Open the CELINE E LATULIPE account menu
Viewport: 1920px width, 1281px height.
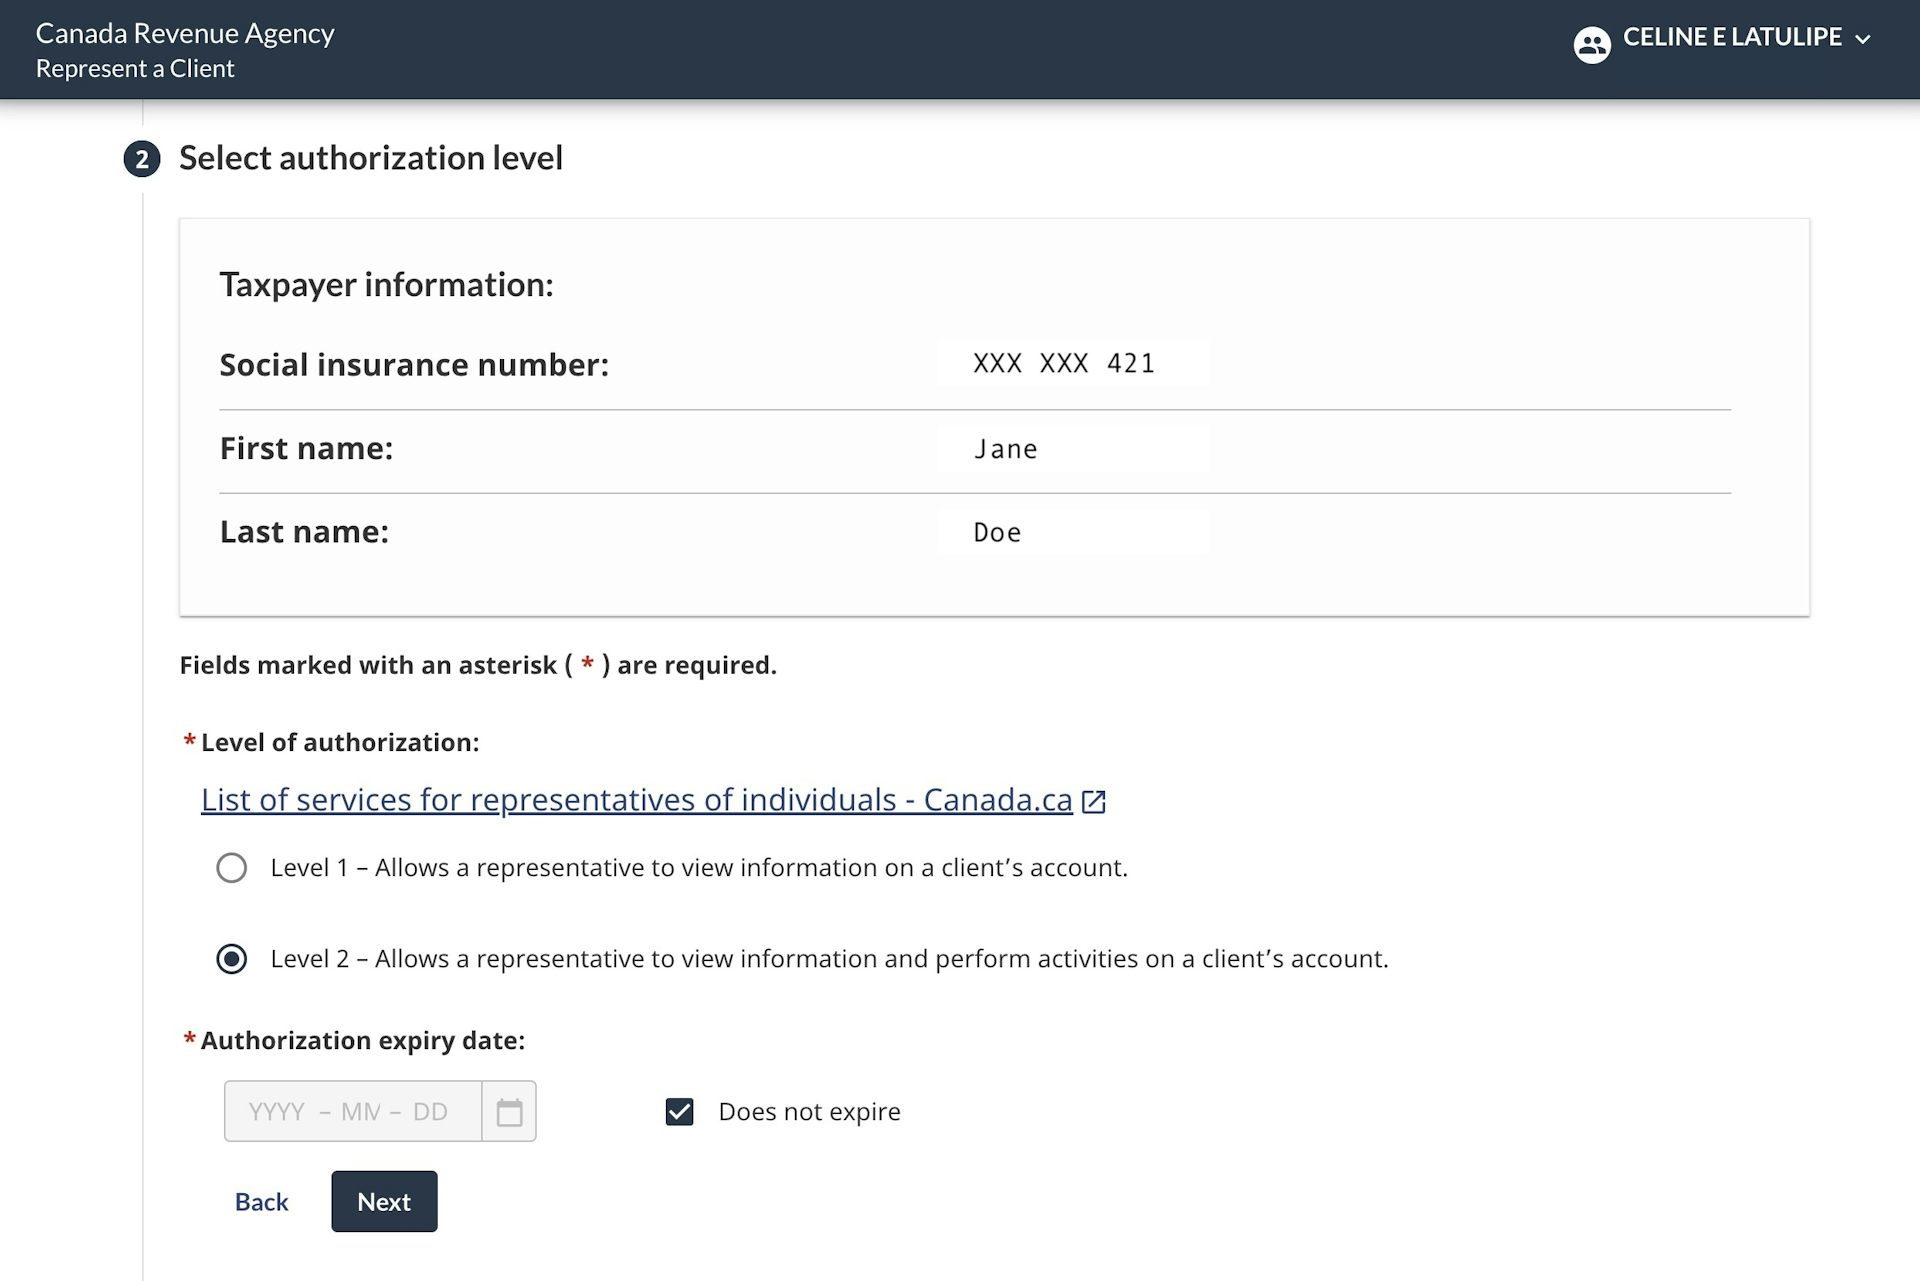[x=1731, y=38]
